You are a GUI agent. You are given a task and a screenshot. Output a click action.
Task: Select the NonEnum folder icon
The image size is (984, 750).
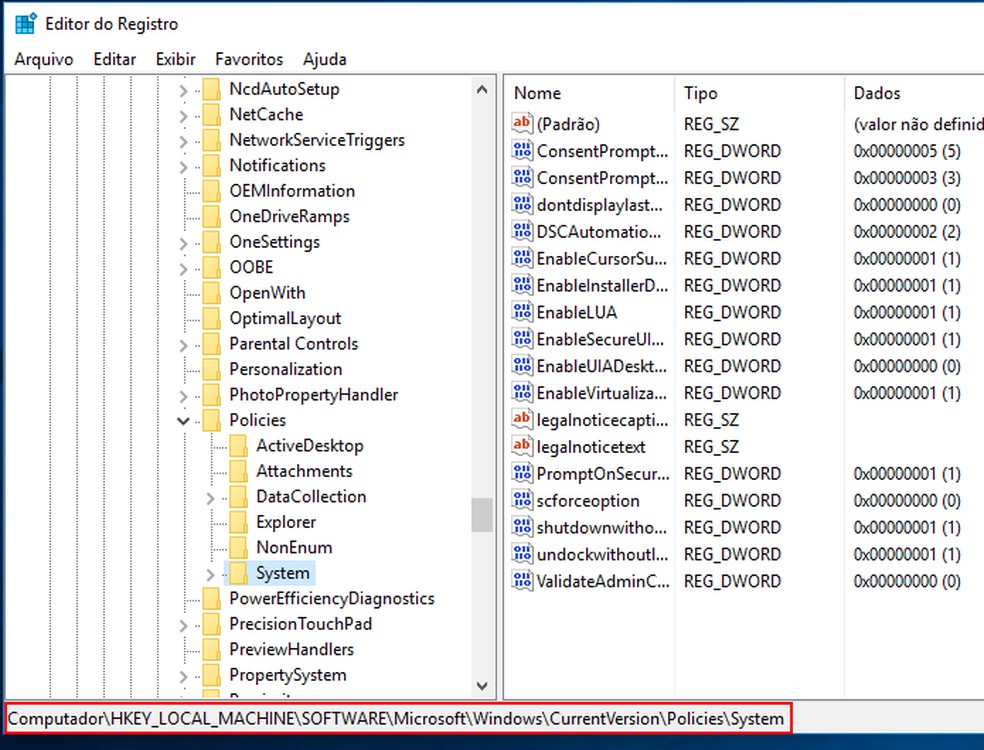pos(238,548)
